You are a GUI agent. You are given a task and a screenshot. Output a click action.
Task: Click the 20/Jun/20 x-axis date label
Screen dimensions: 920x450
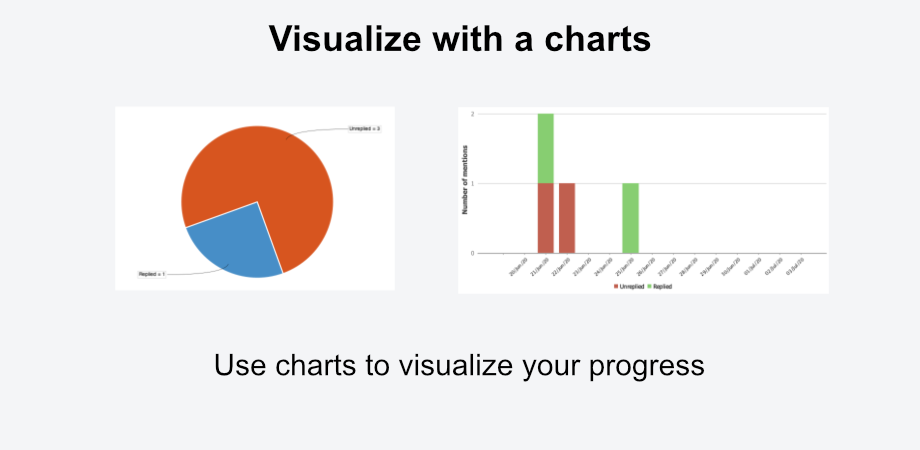[x=519, y=266]
